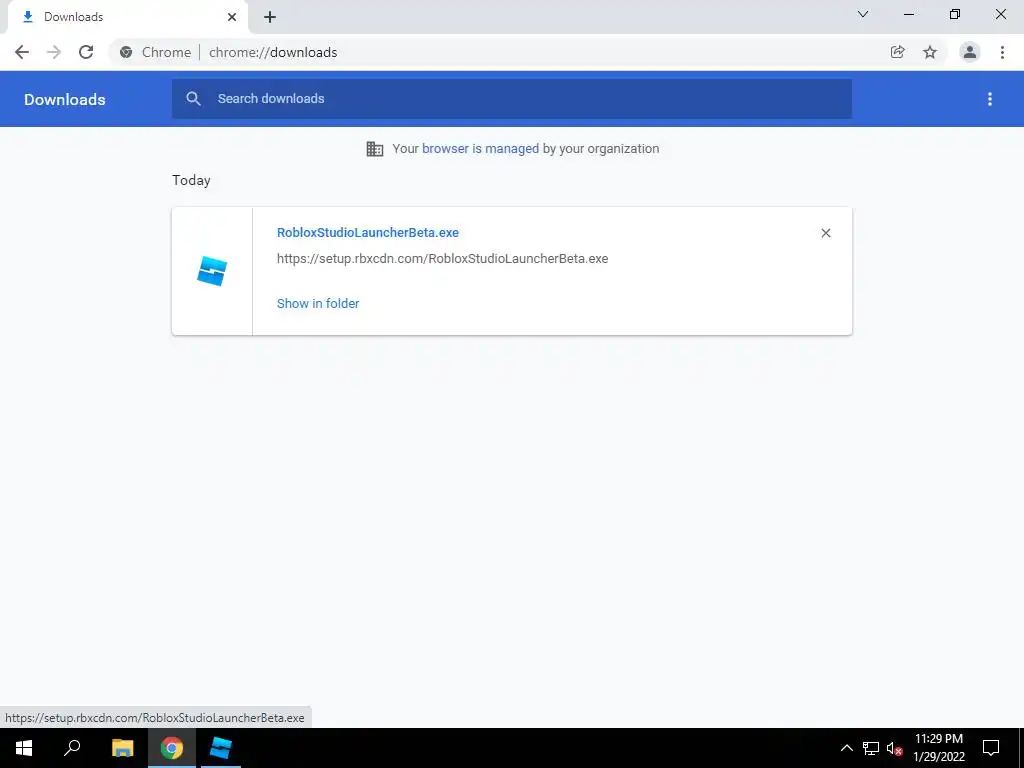Share this page icon in address bar
1024x768 pixels.
[x=897, y=52]
